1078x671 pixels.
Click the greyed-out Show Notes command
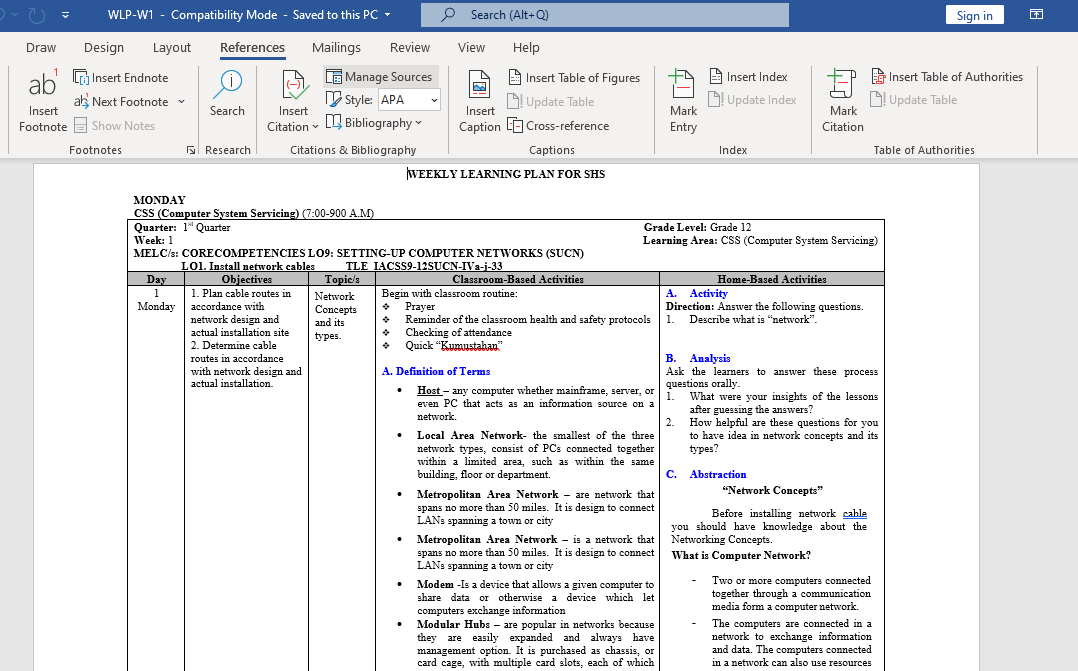pyautogui.click(x=114, y=126)
